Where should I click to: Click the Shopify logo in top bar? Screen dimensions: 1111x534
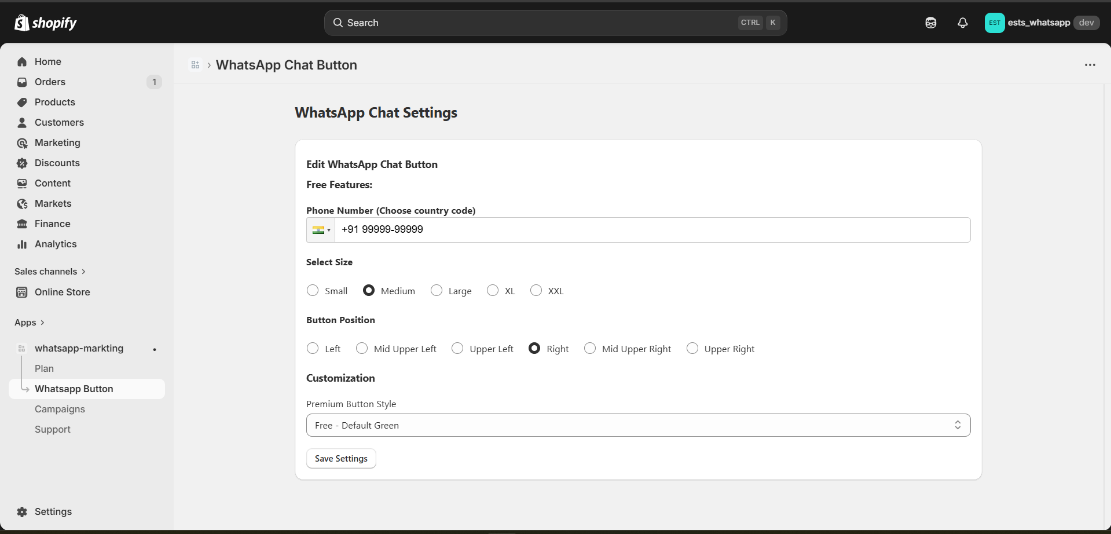click(x=46, y=22)
